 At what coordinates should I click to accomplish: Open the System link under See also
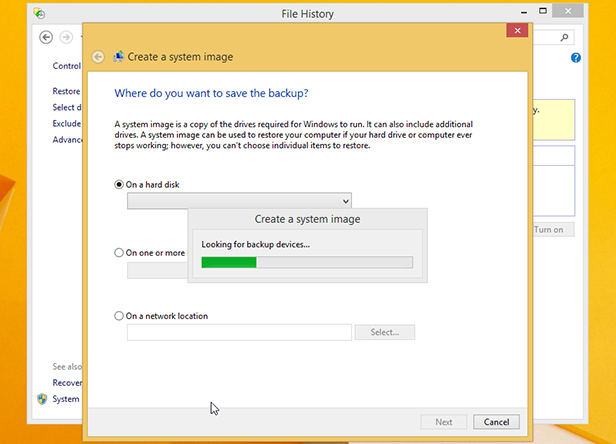(x=66, y=399)
